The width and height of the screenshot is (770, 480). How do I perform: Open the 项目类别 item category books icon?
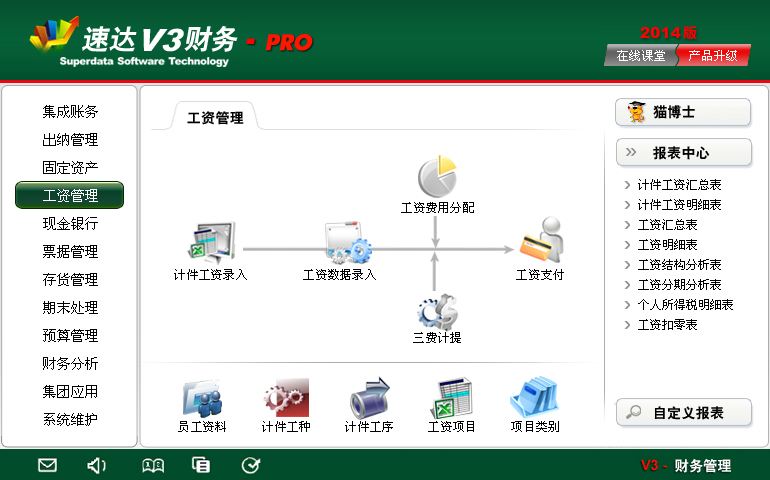point(535,397)
